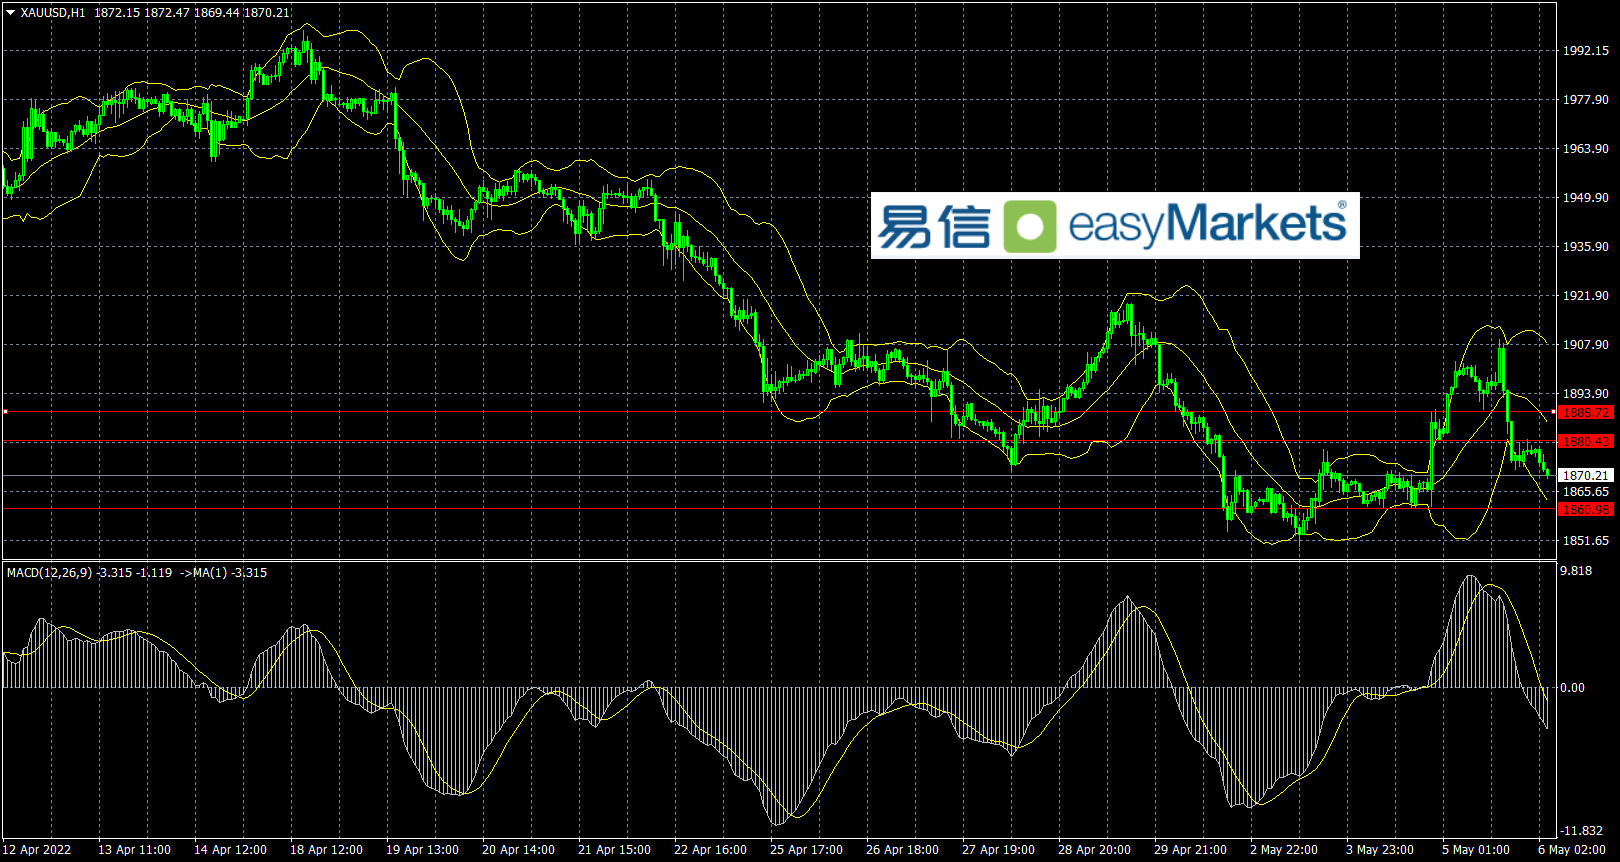
Task: Select the 1888.72 red price label
Action: (1586, 412)
